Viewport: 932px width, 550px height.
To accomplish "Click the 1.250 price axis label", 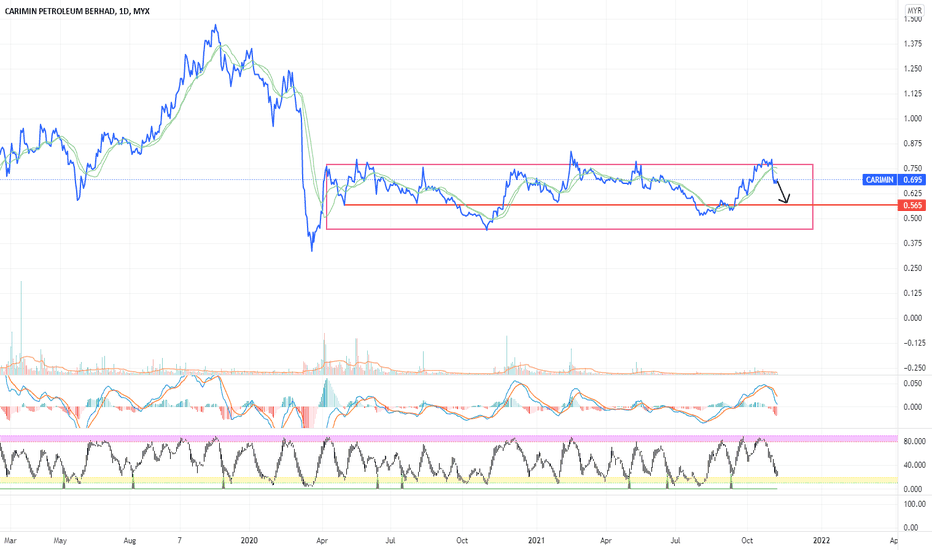I will pyautogui.click(x=912, y=69).
